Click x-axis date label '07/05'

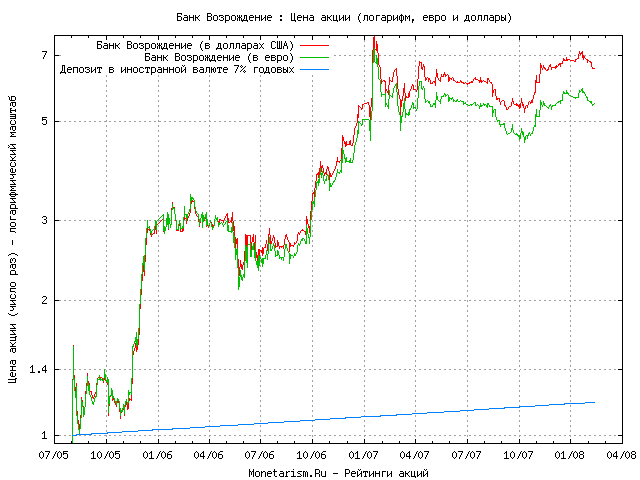click(54, 455)
